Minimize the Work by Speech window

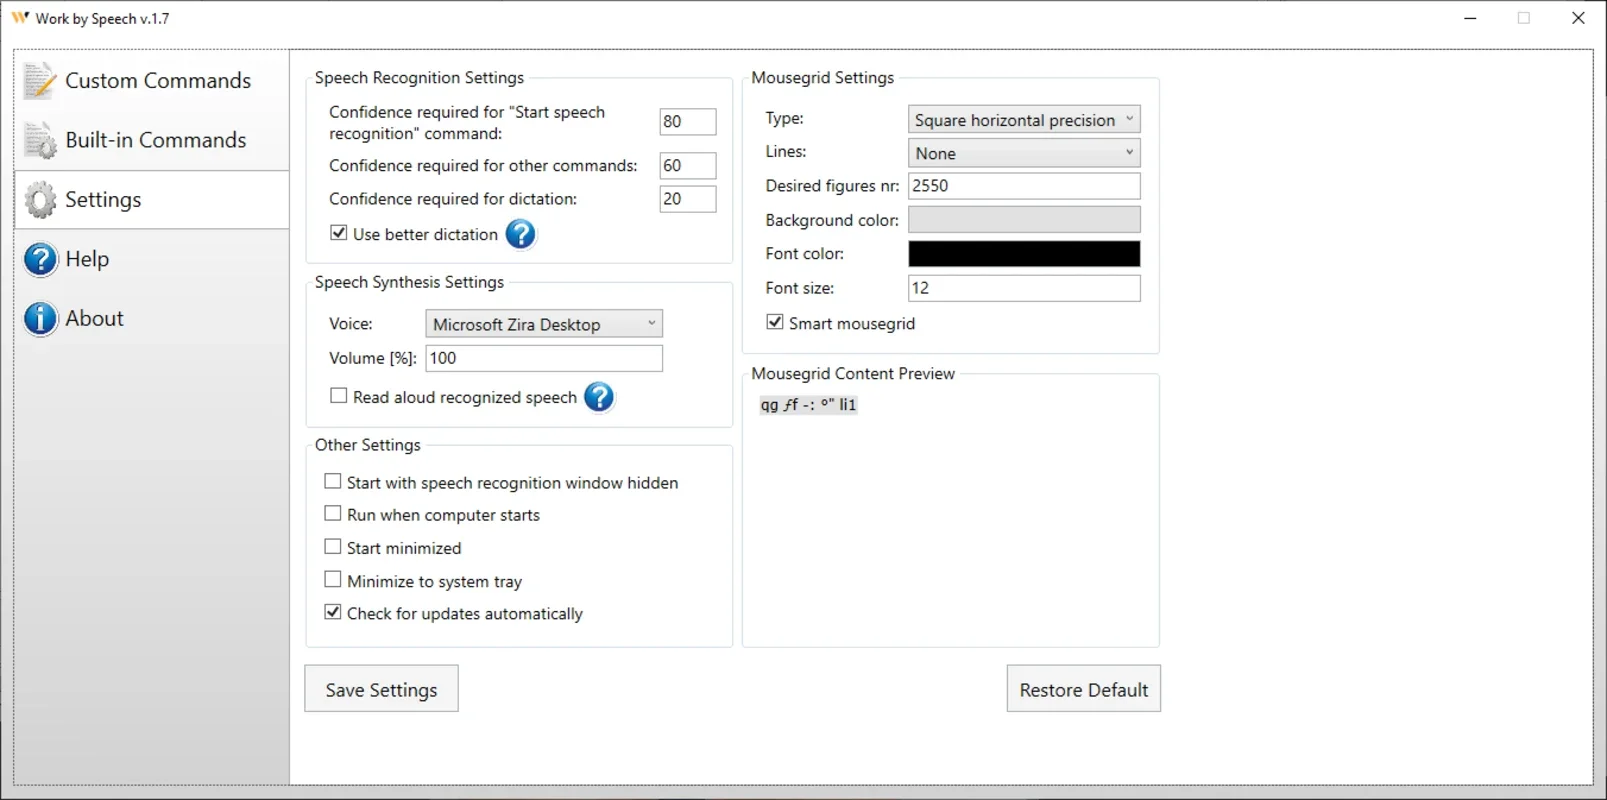[1470, 18]
